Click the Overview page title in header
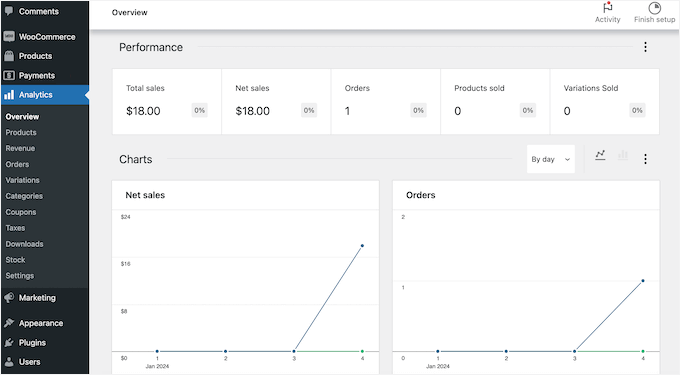 pos(130,13)
